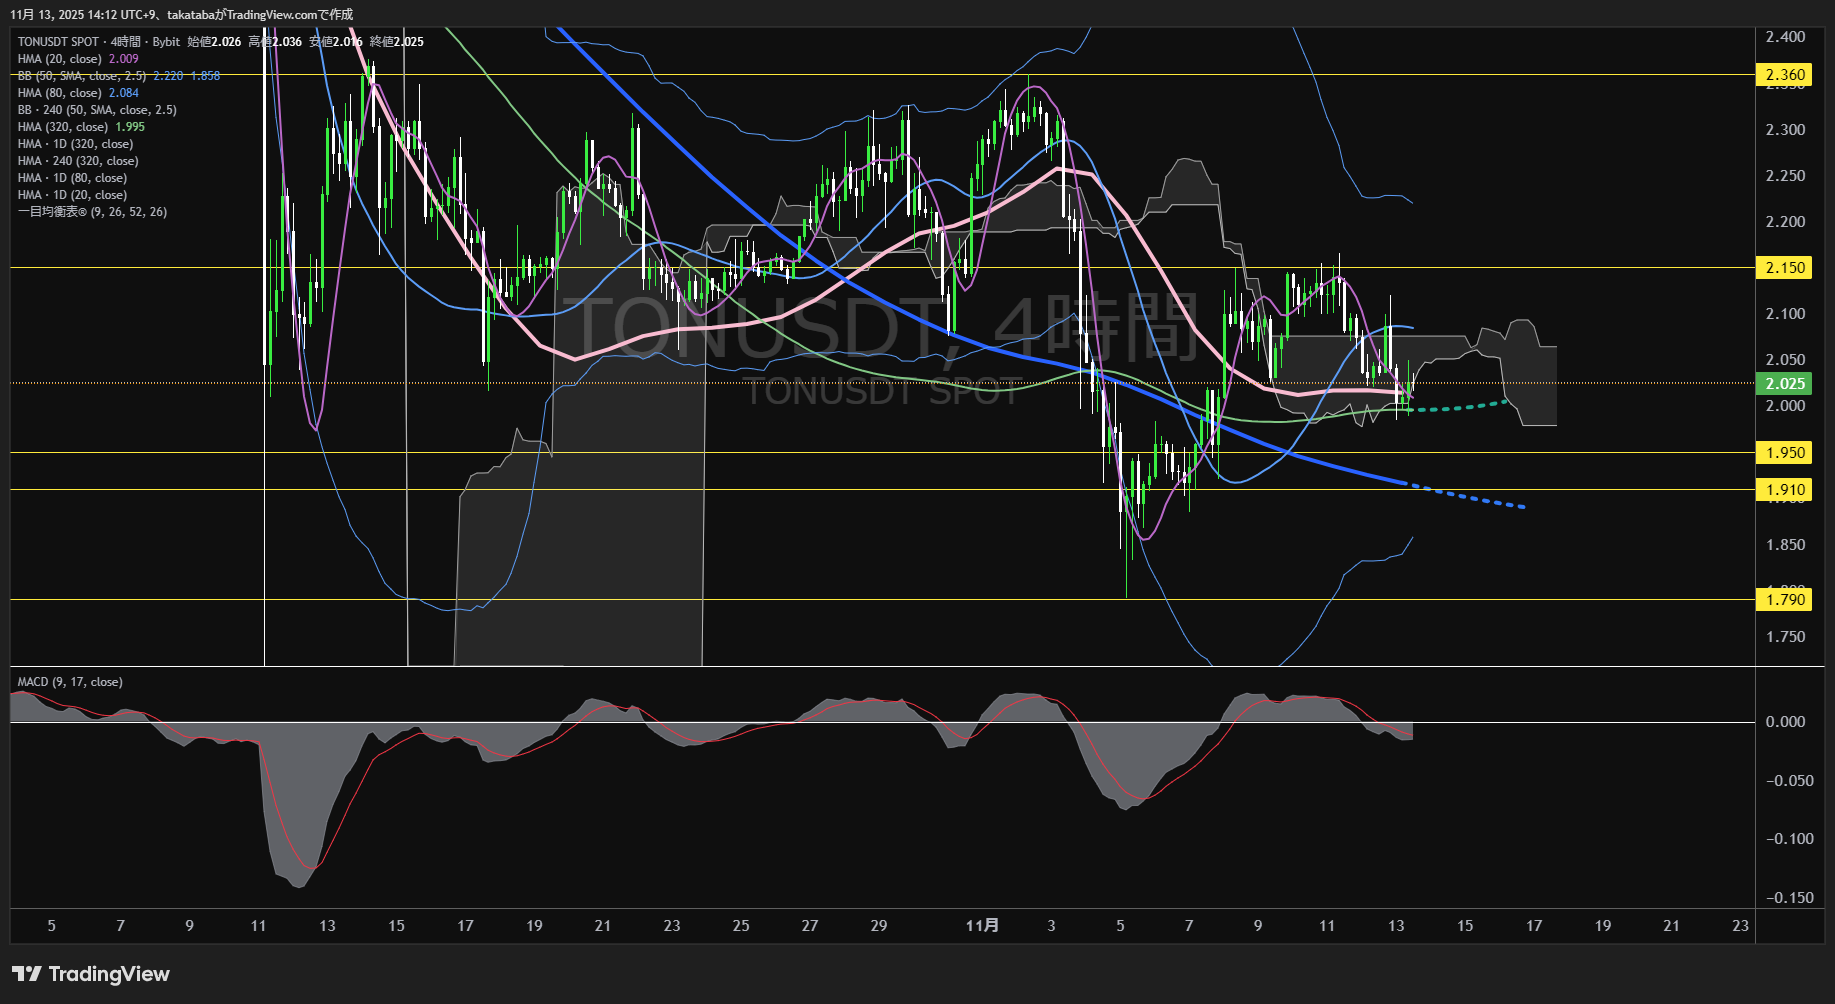The width and height of the screenshot is (1835, 1004).
Task: Click the green 2.025 current price tag
Action: tap(1784, 384)
